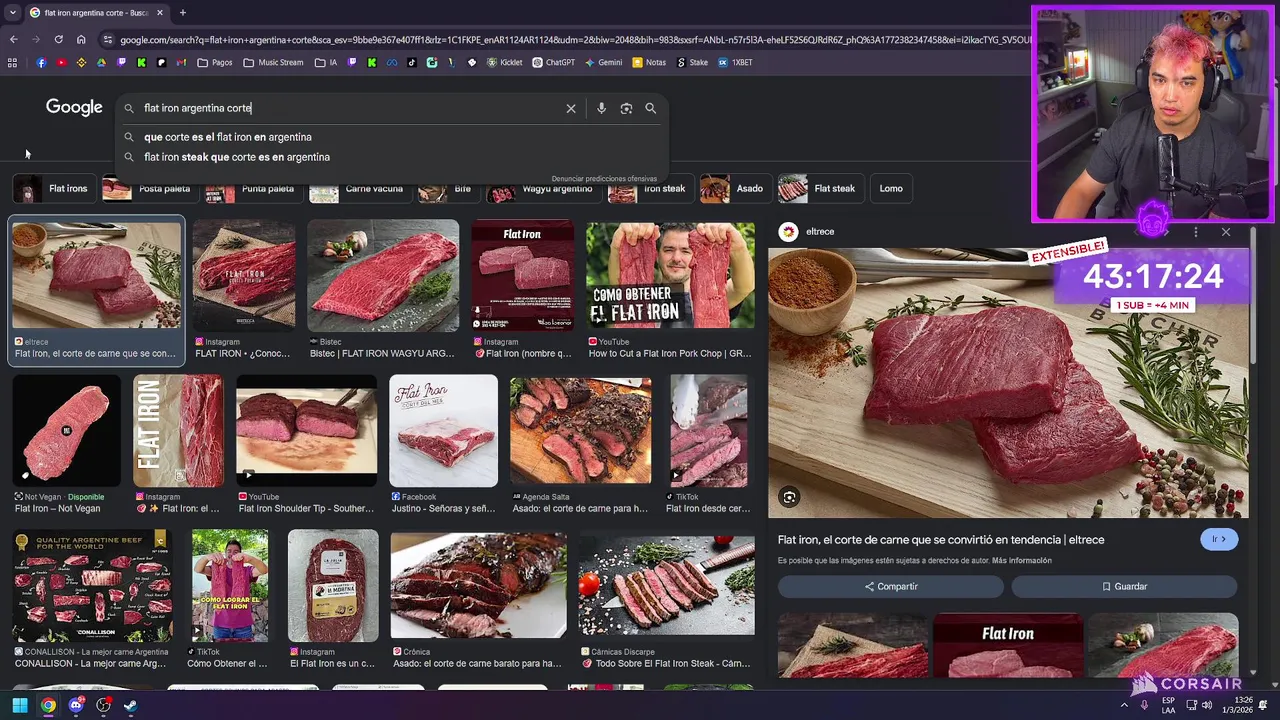This screenshot has width=1280, height=720.
Task: Open the Windows Start button
Action: 19,705
